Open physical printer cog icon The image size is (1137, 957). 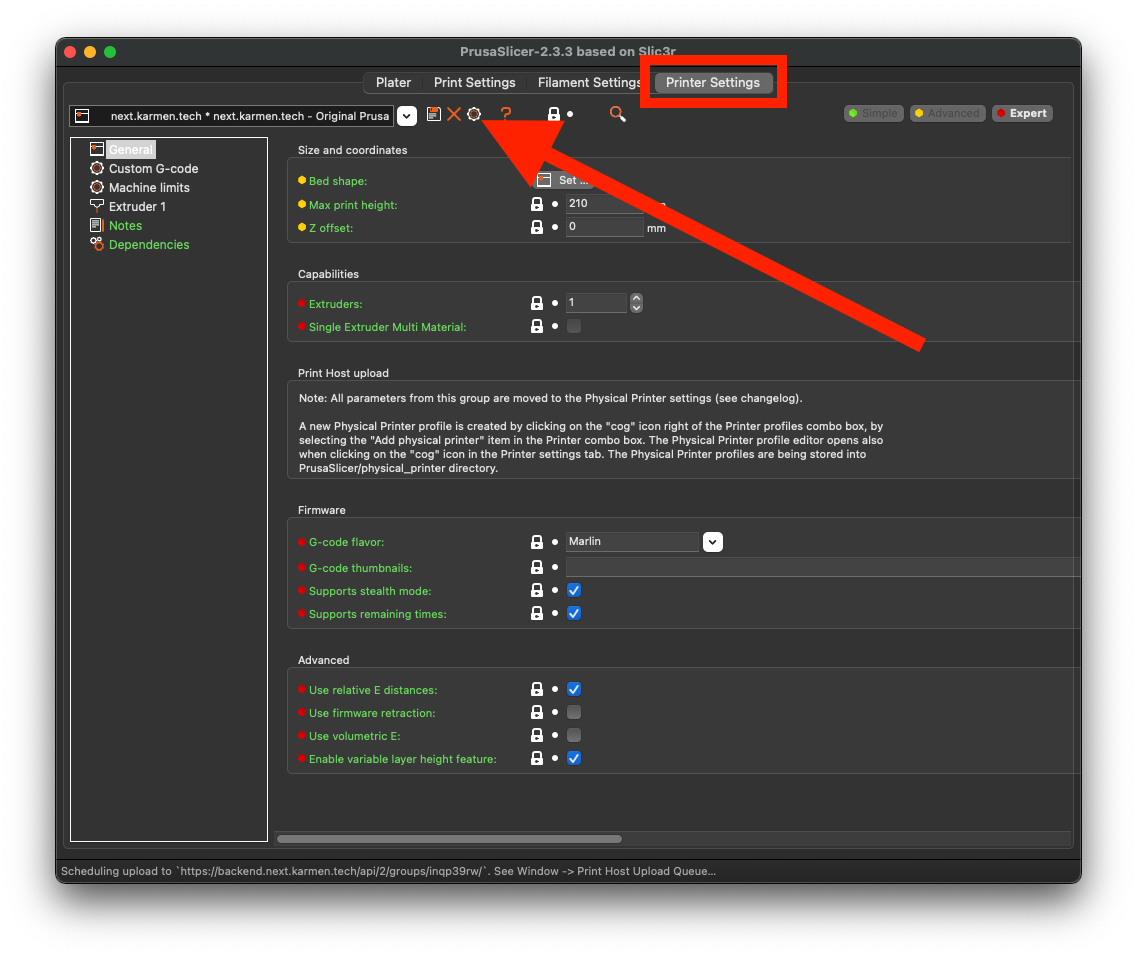point(474,114)
